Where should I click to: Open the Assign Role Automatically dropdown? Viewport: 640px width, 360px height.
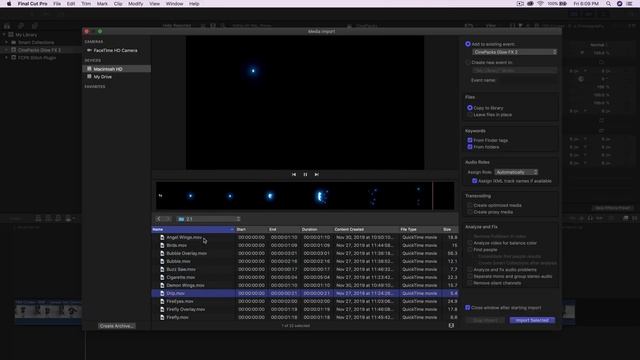point(516,172)
